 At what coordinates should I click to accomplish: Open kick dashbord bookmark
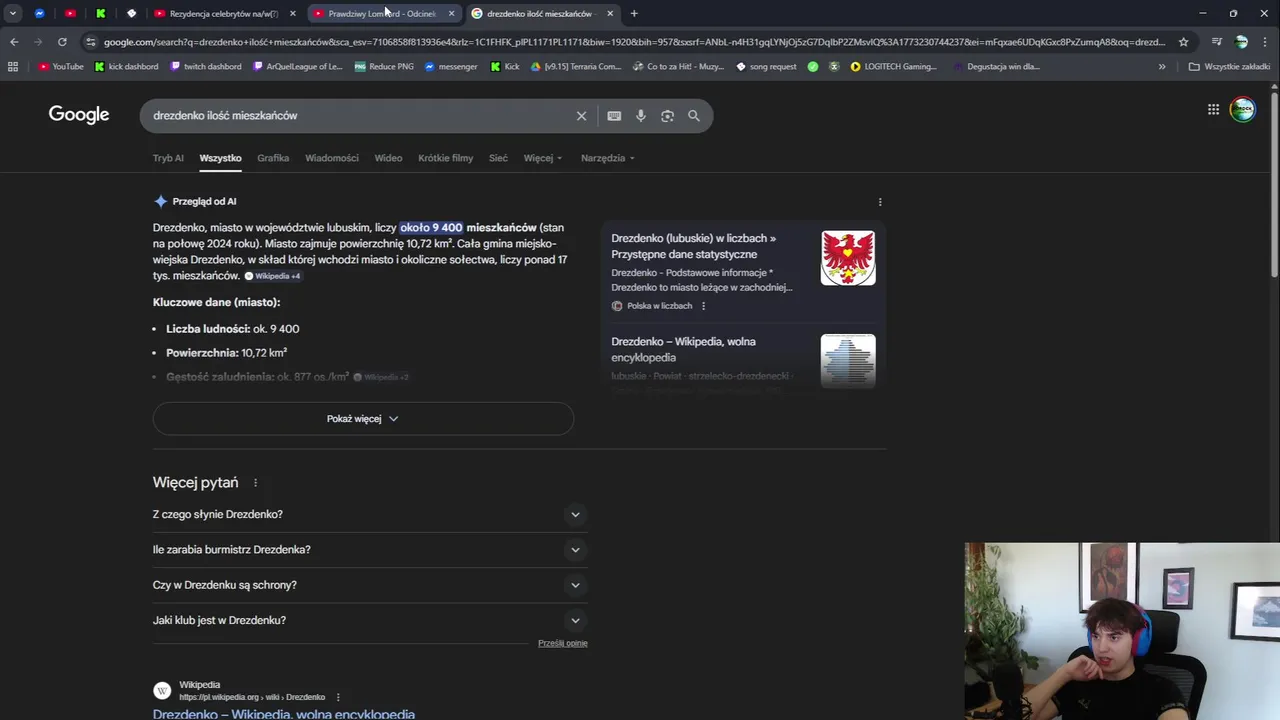pyautogui.click(x=126, y=66)
